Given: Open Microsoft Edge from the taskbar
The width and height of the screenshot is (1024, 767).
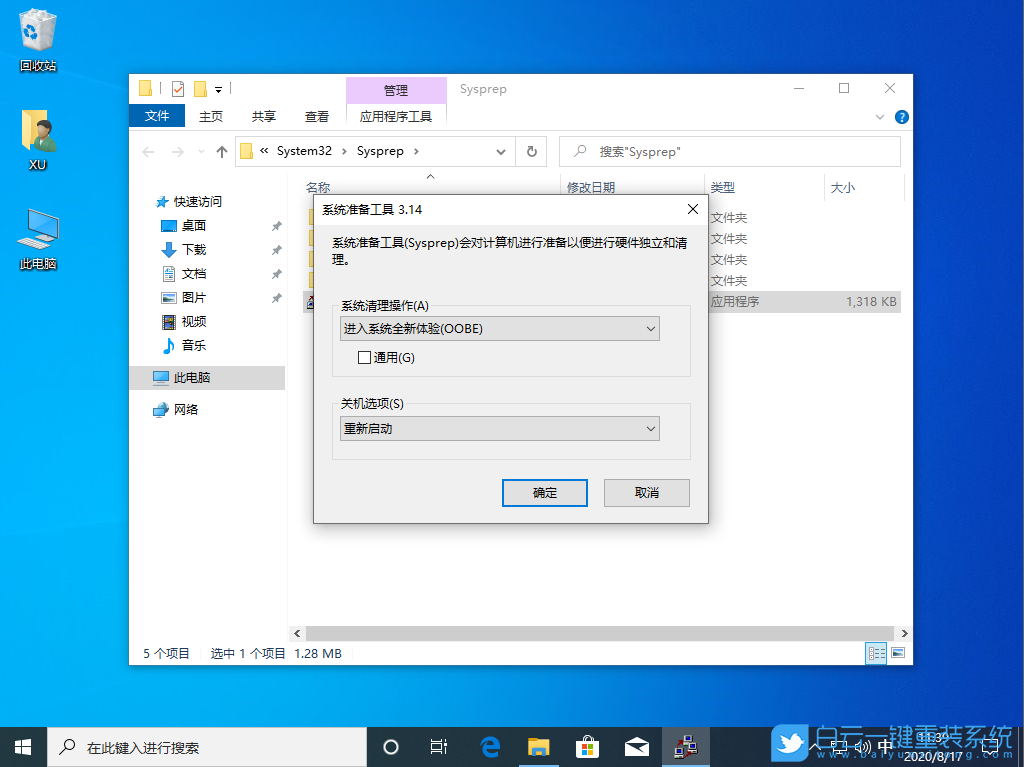Looking at the screenshot, I should click(489, 745).
